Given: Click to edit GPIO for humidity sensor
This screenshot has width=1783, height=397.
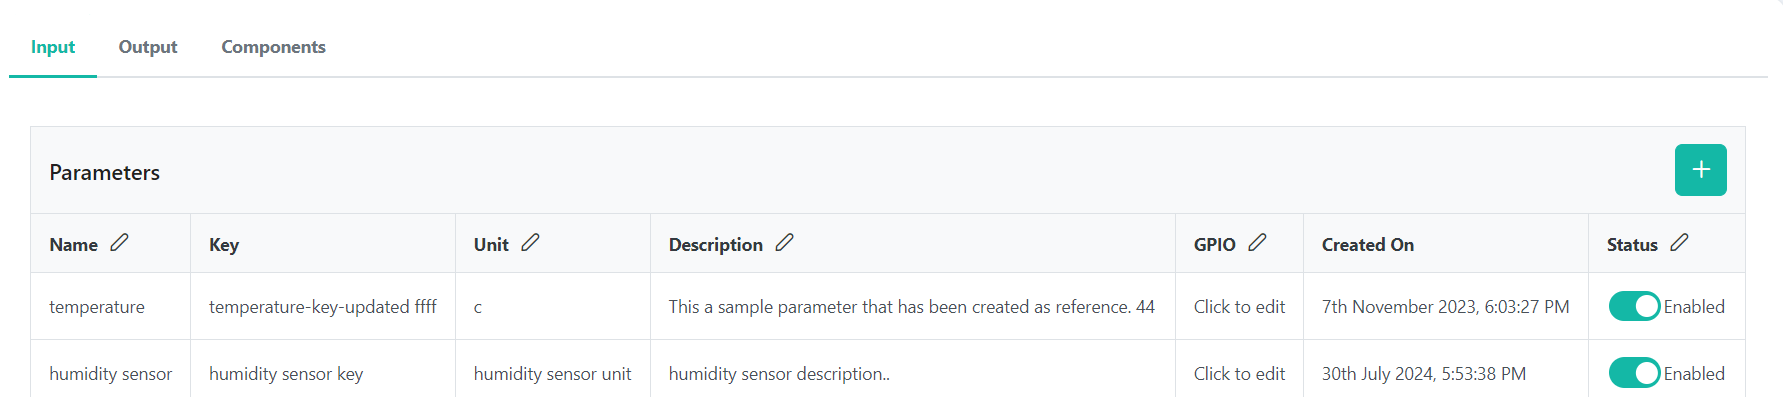Looking at the screenshot, I should pos(1239,374).
